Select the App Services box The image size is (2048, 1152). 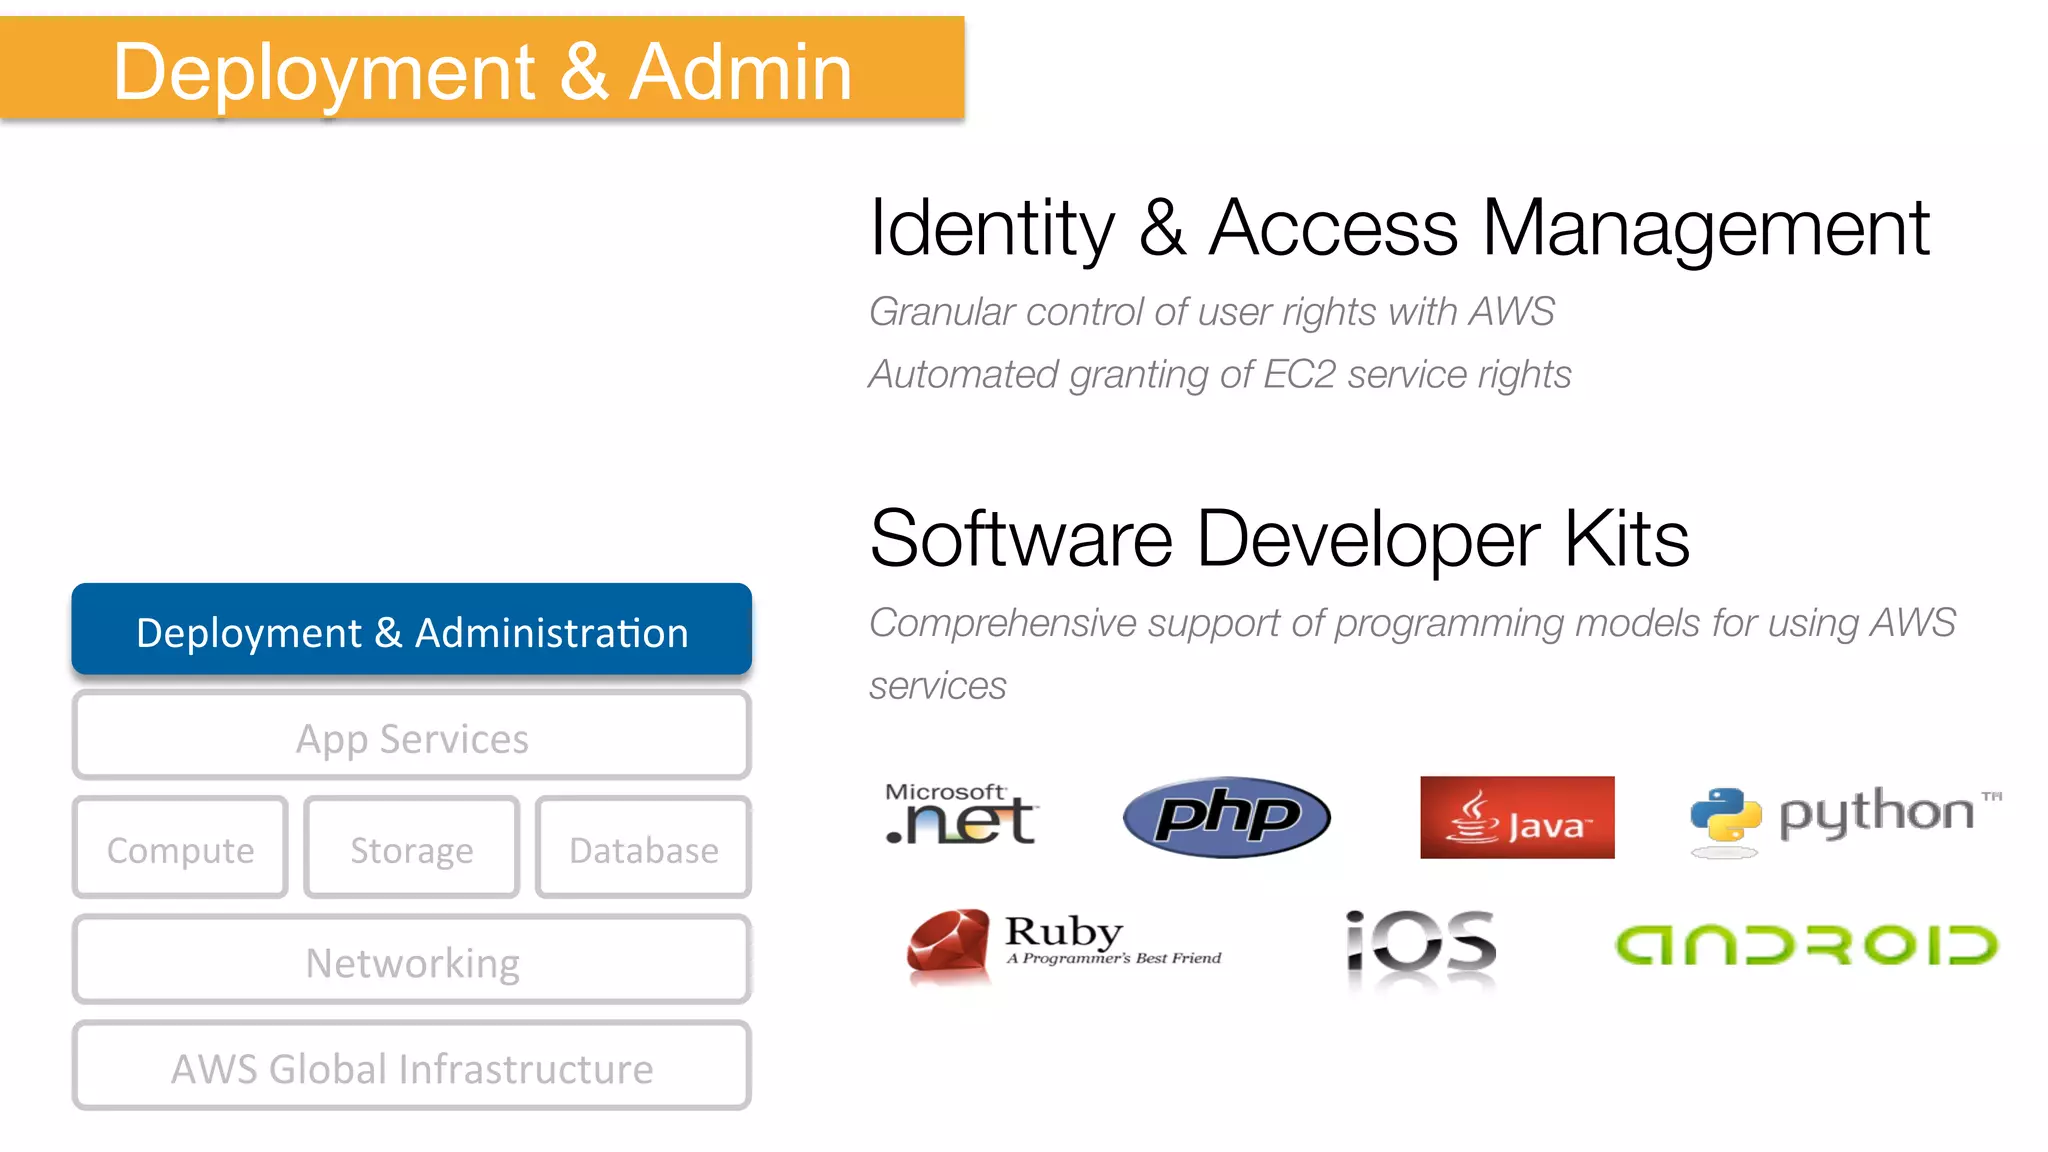[x=411, y=736]
